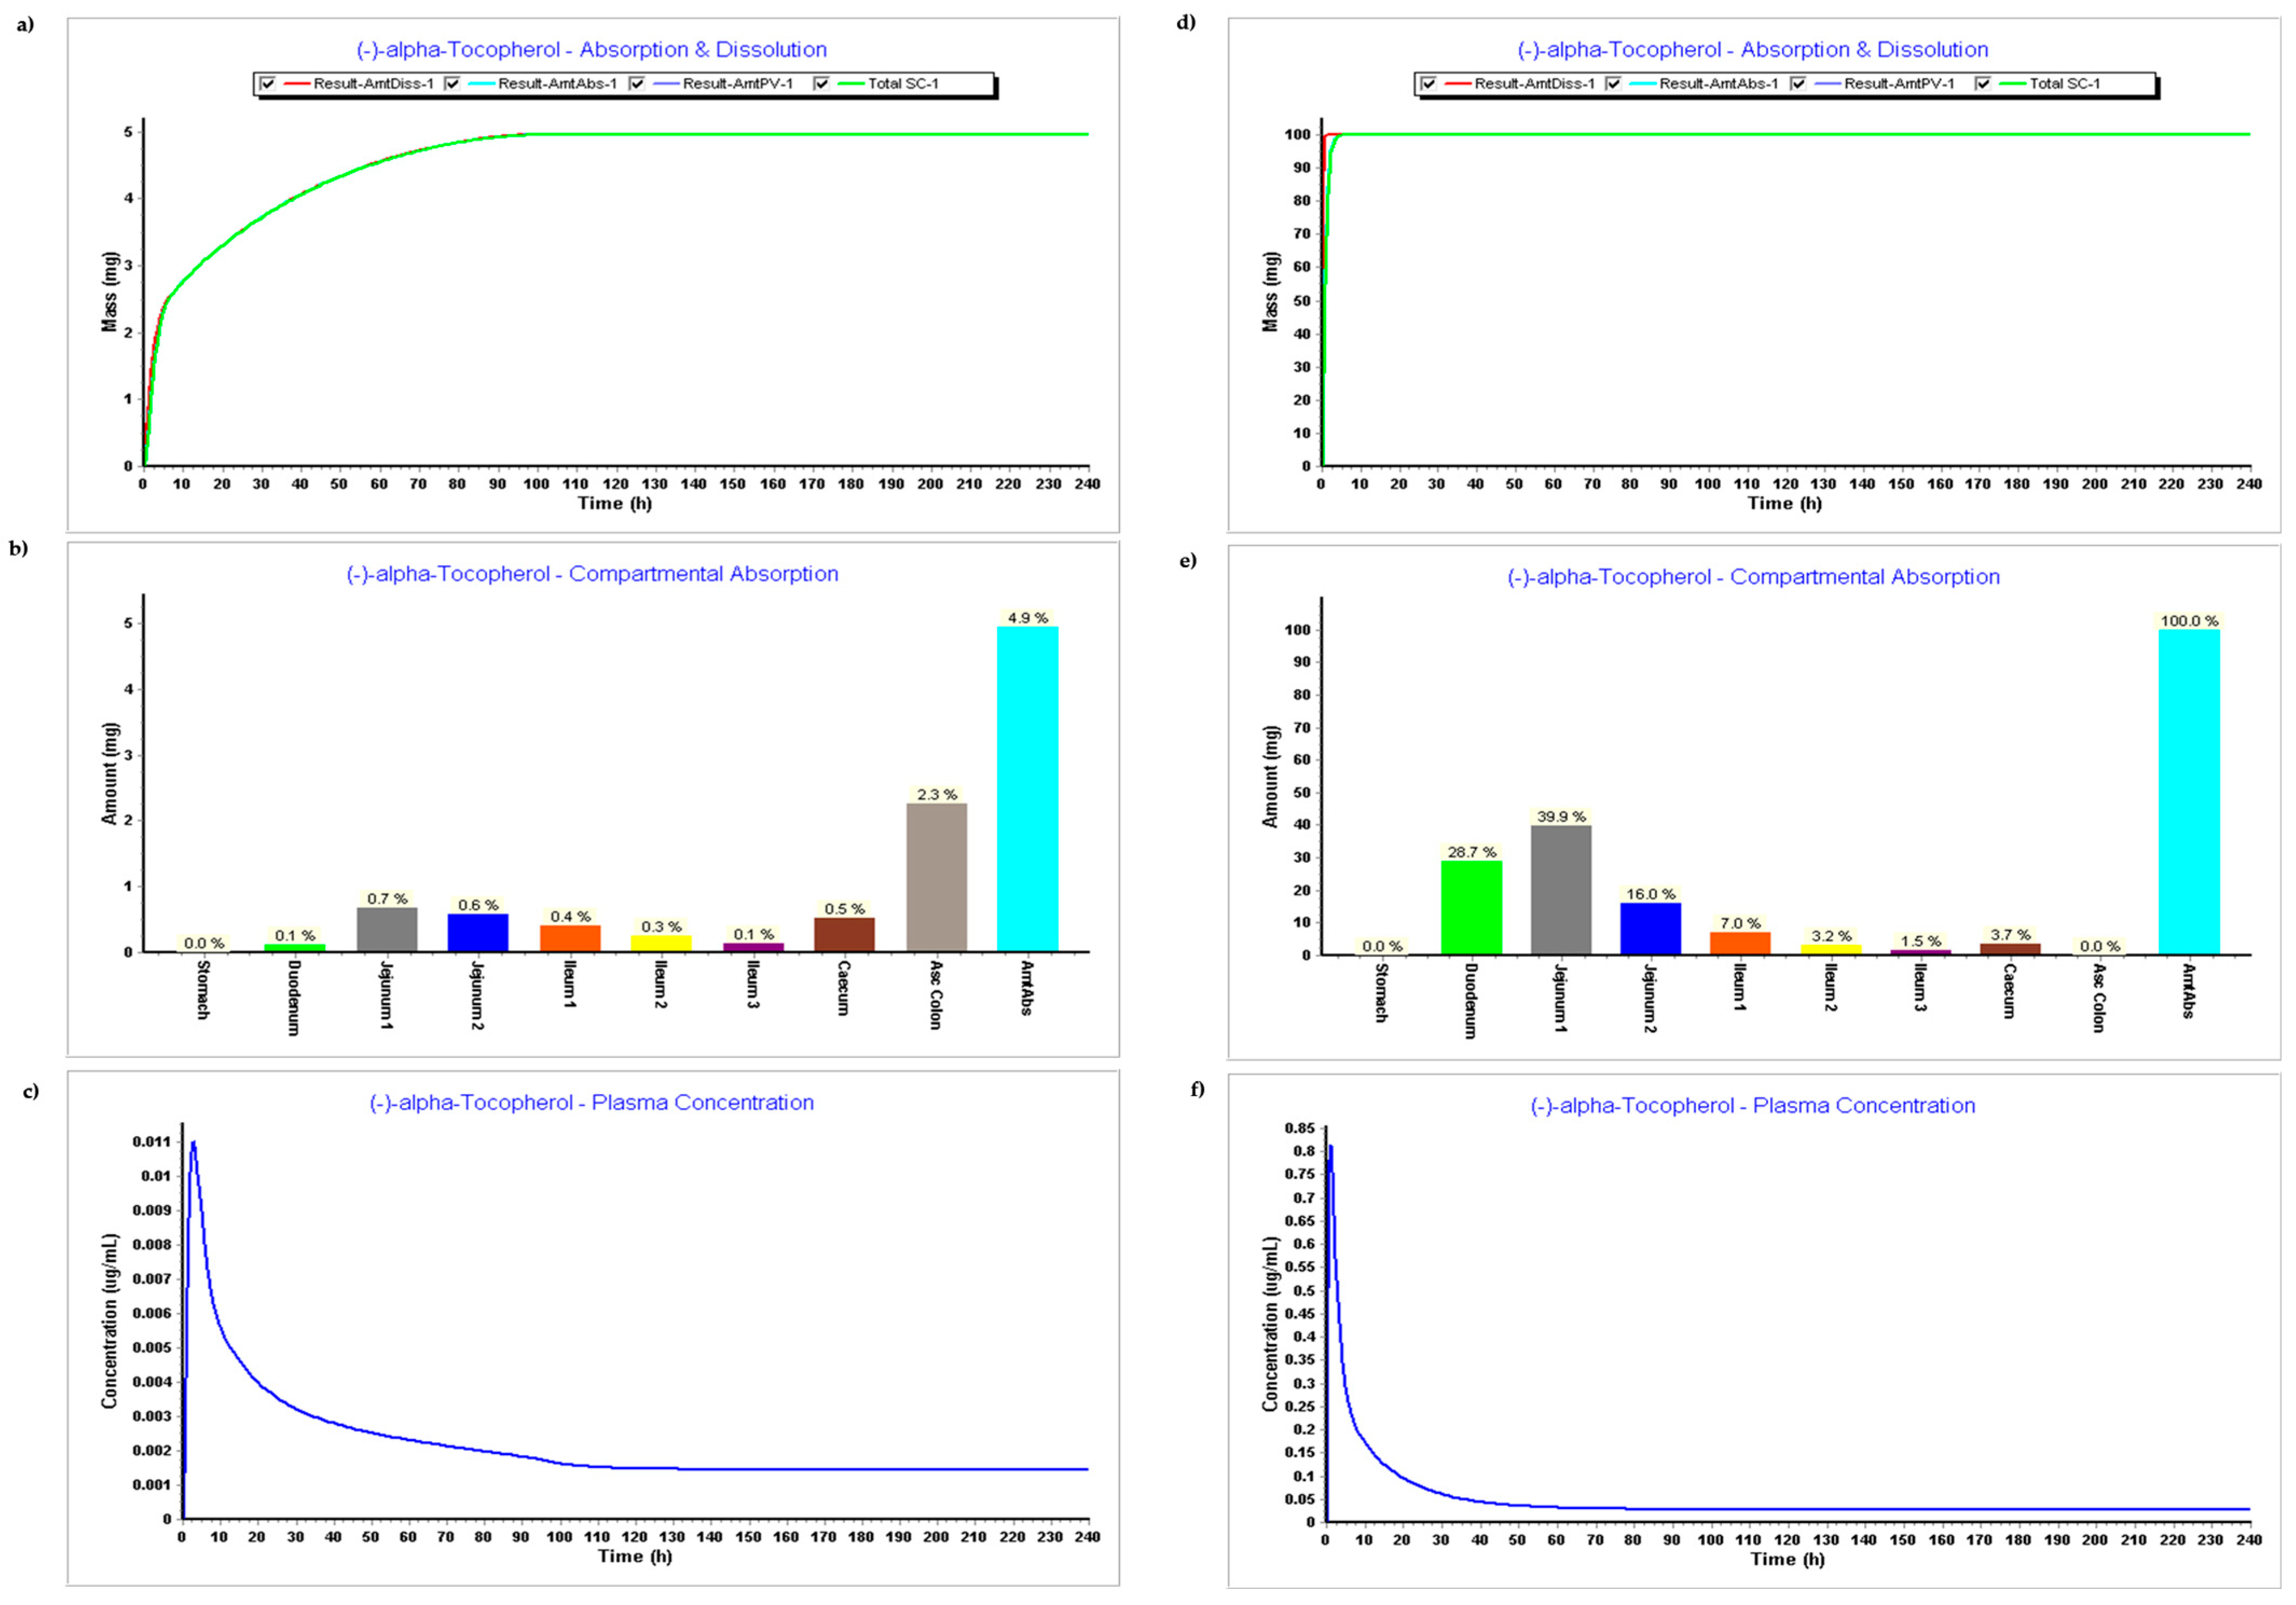Click the green Total SC-1 swatch in panel d legend
The image size is (2296, 1605).
coord(2012,84)
